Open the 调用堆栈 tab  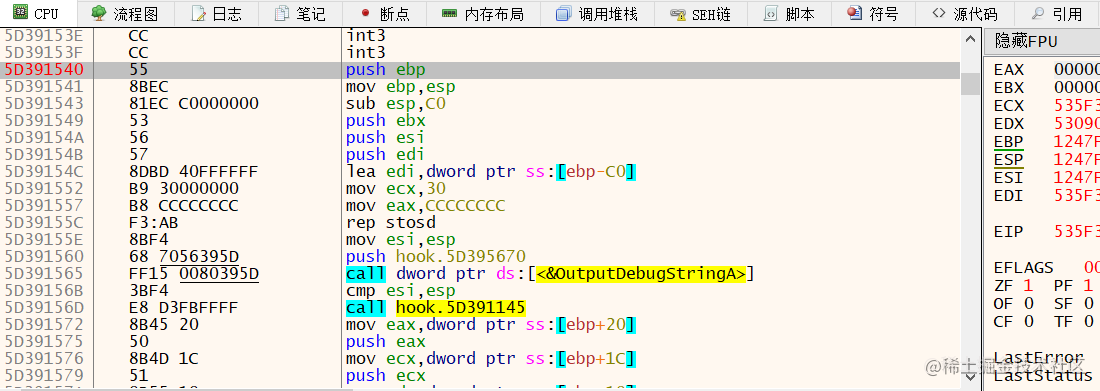(596, 13)
